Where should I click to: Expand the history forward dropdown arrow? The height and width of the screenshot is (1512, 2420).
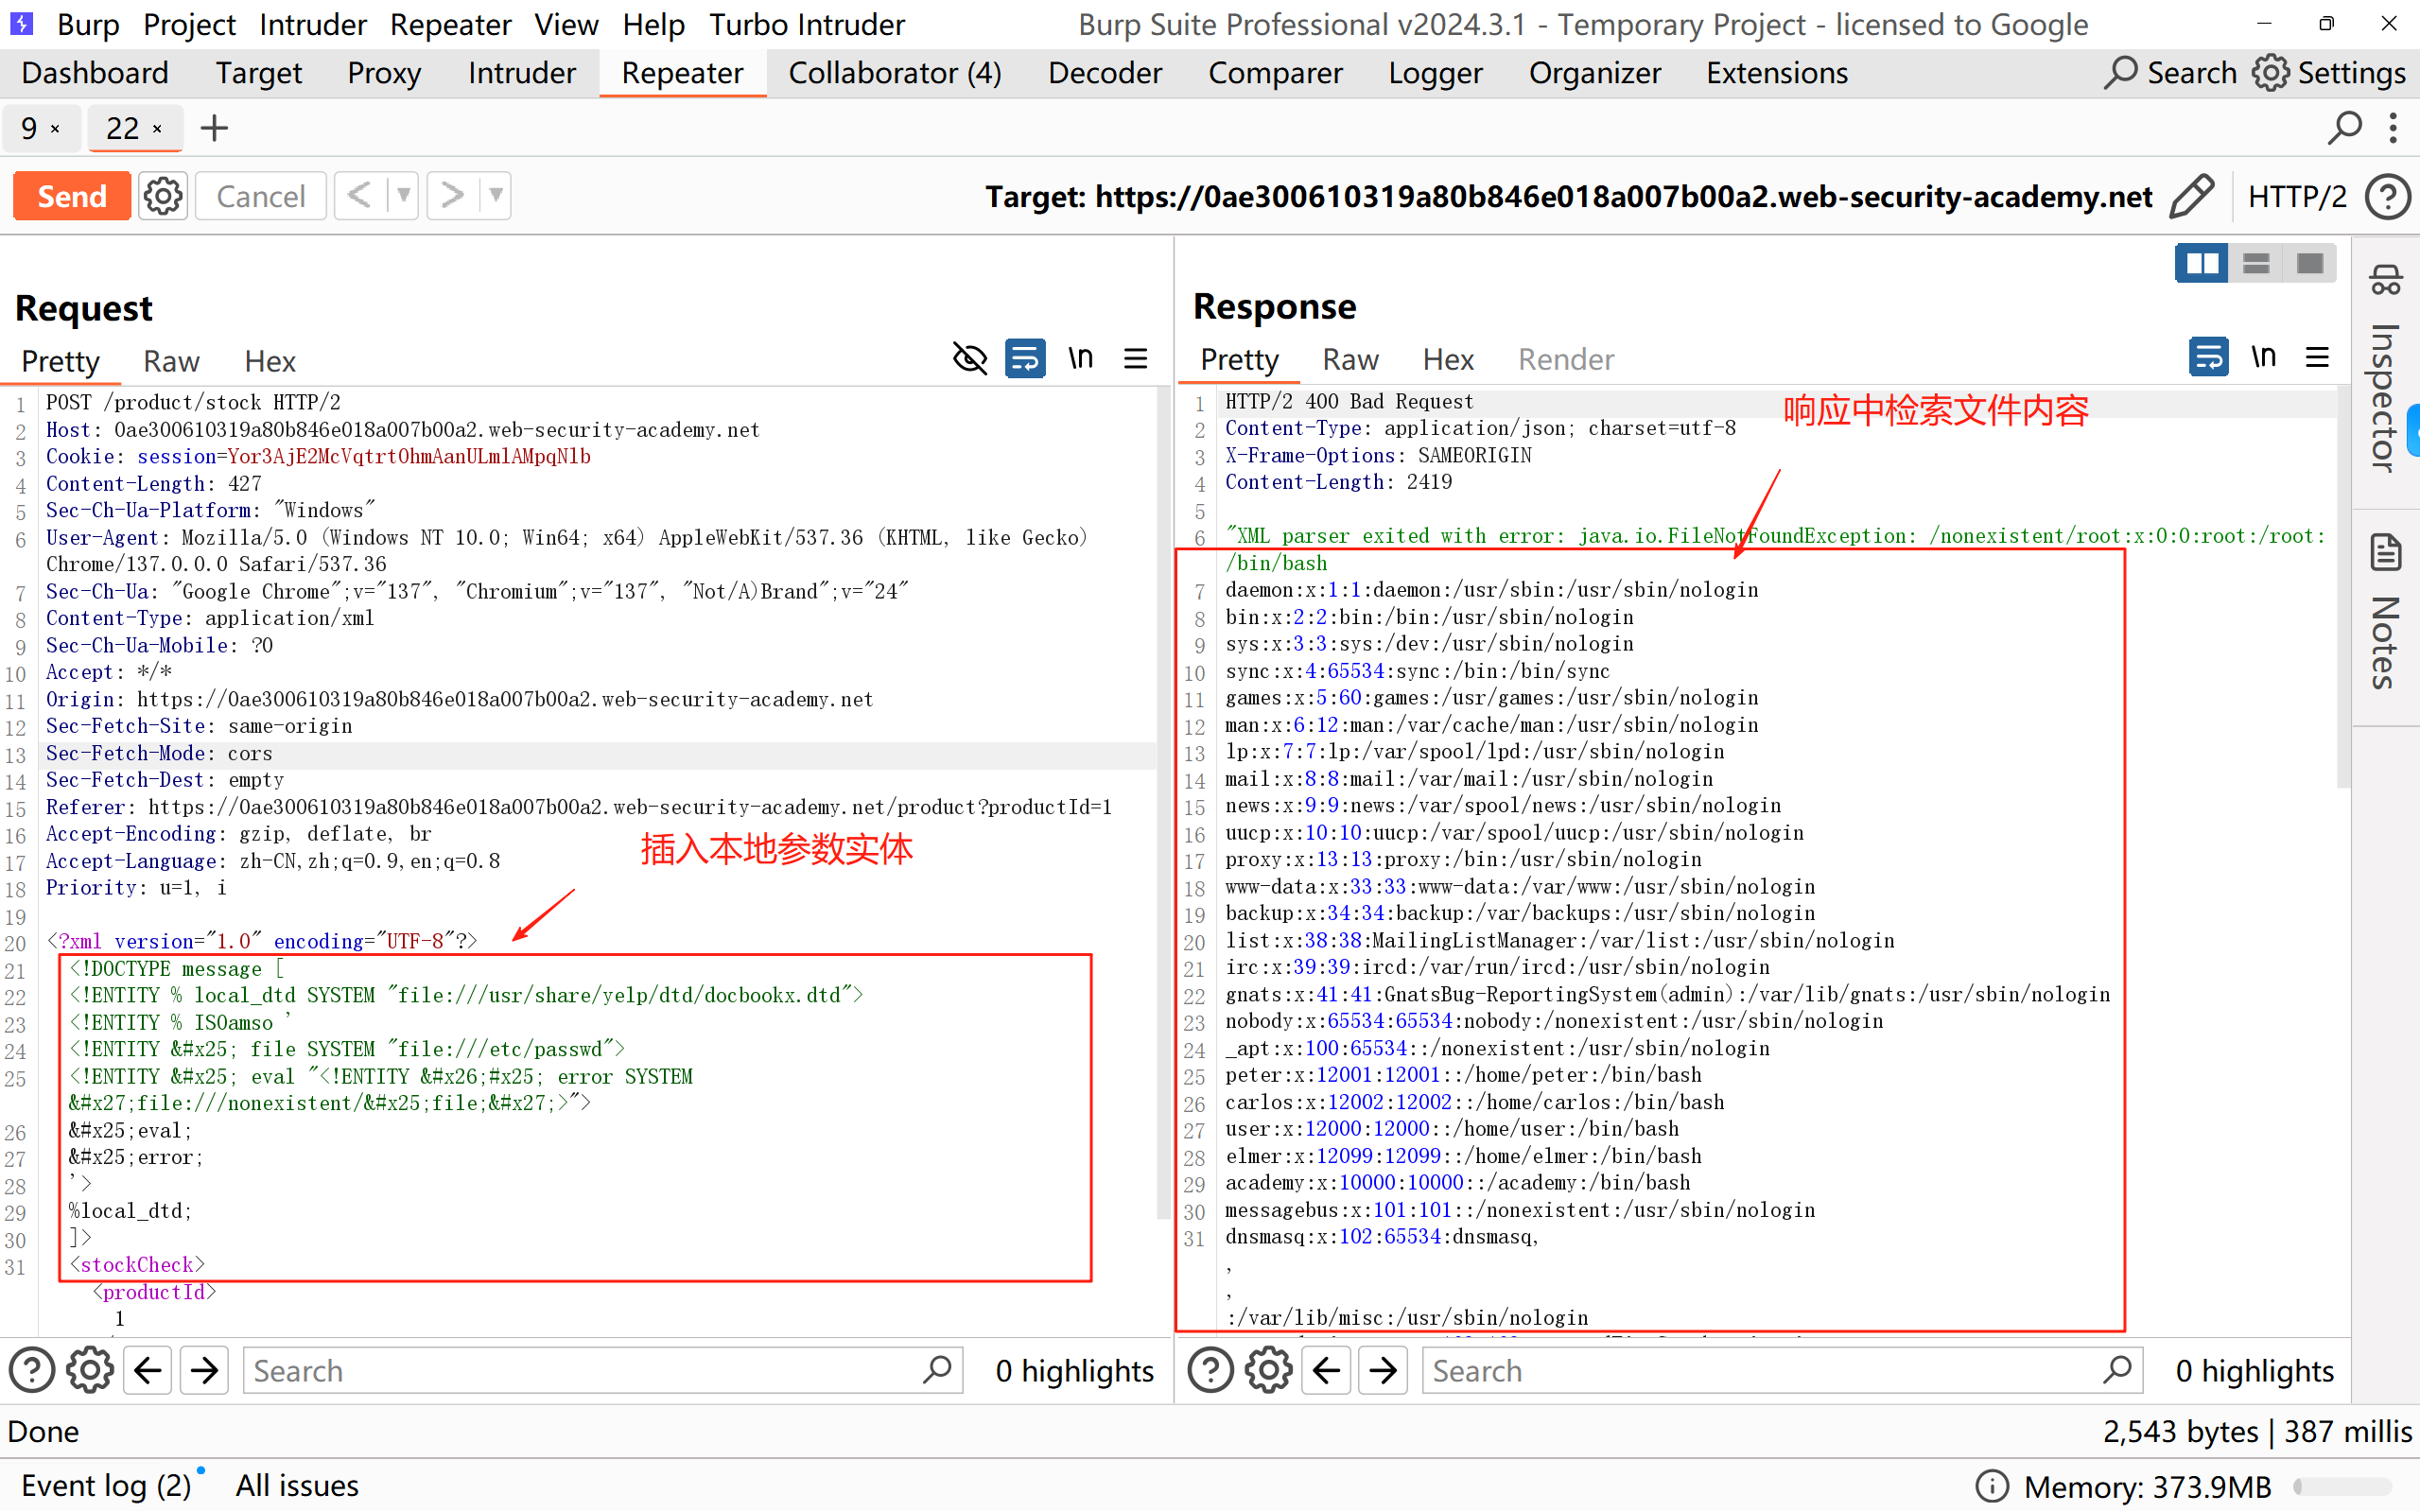click(496, 196)
